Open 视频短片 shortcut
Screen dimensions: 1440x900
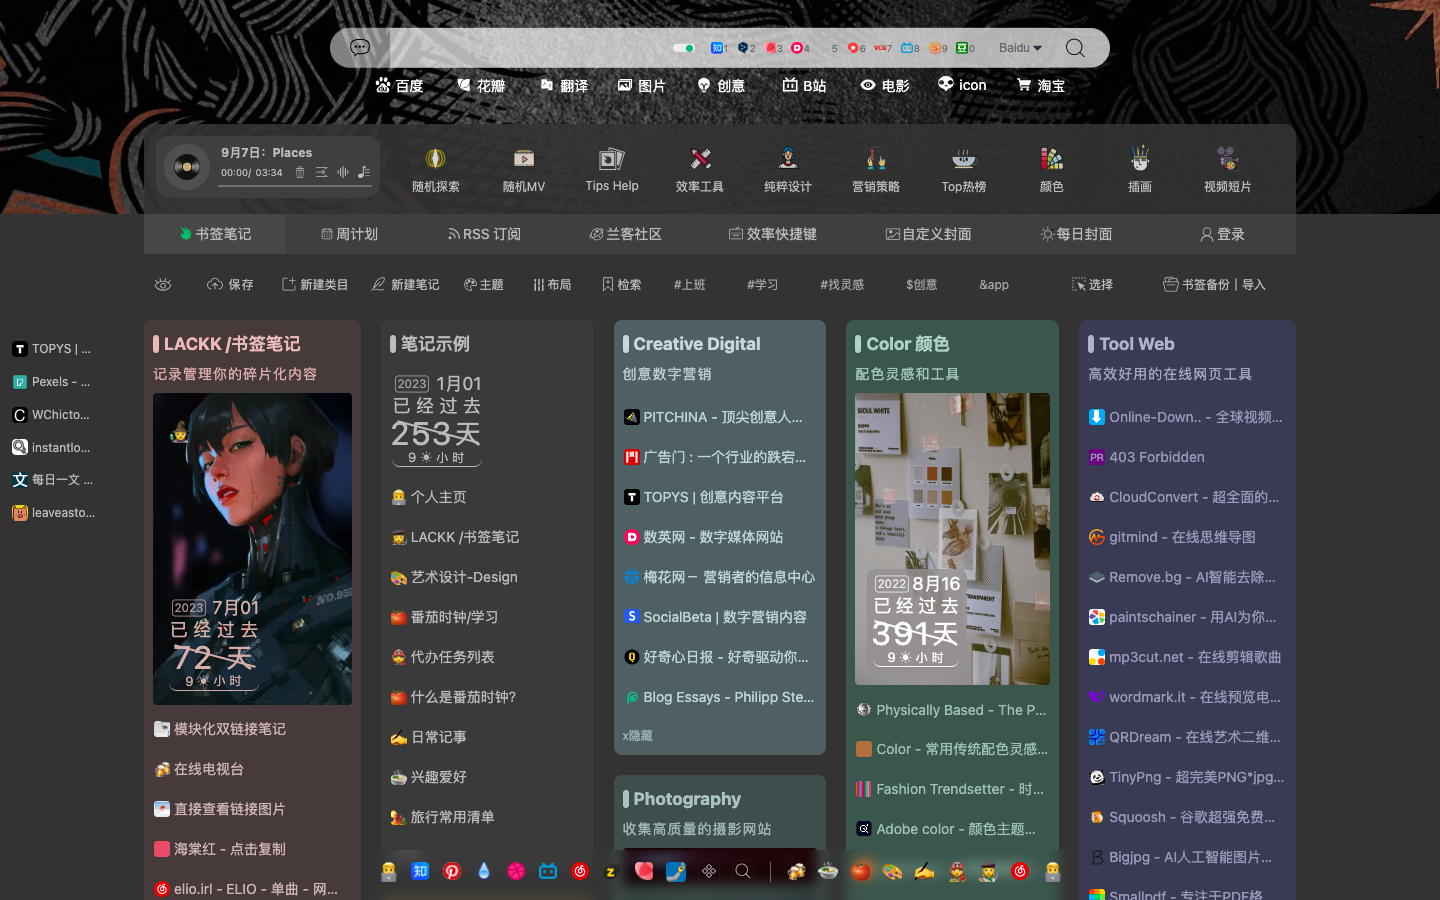point(1228,169)
